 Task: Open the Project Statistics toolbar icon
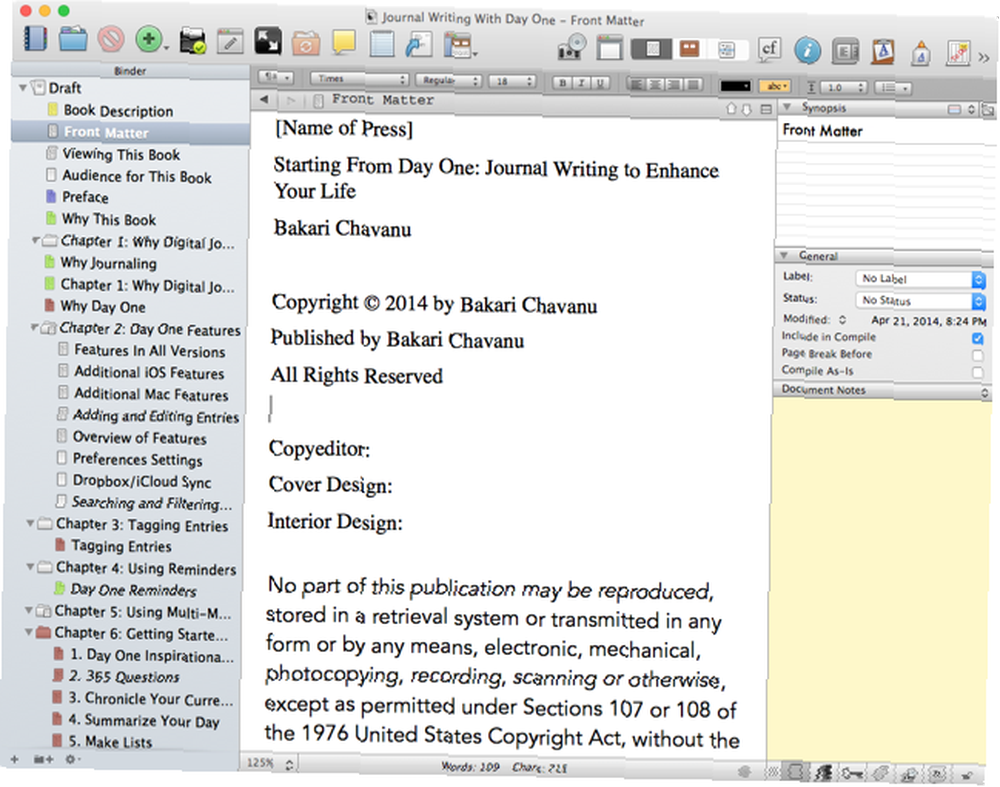tap(958, 54)
